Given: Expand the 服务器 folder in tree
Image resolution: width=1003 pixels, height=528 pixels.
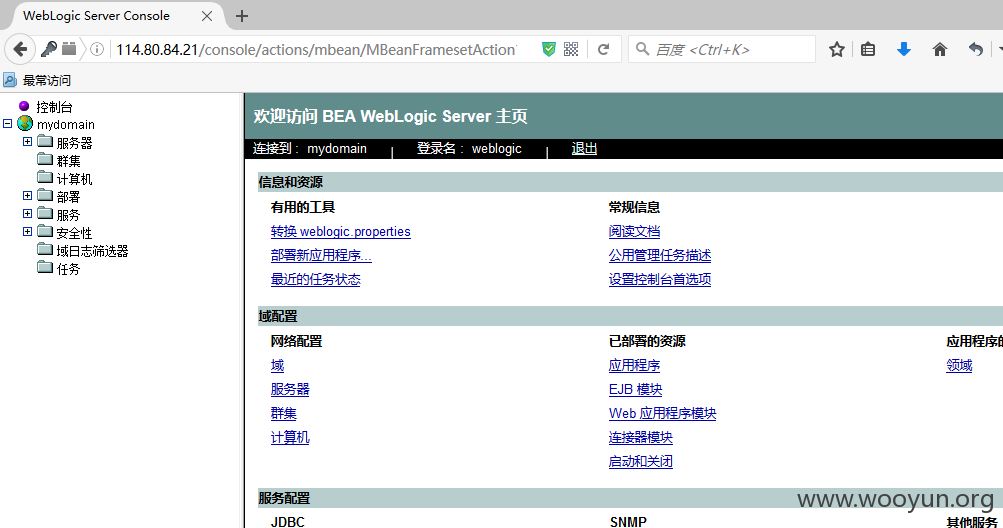Looking at the screenshot, I should (28, 141).
